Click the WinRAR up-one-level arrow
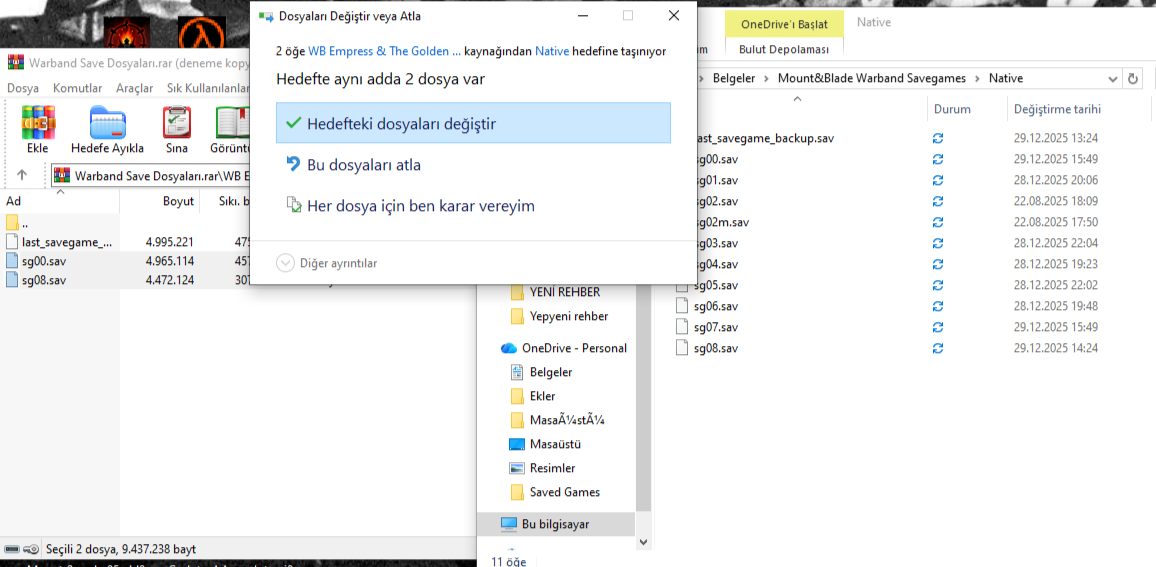 click(x=22, y=175)
